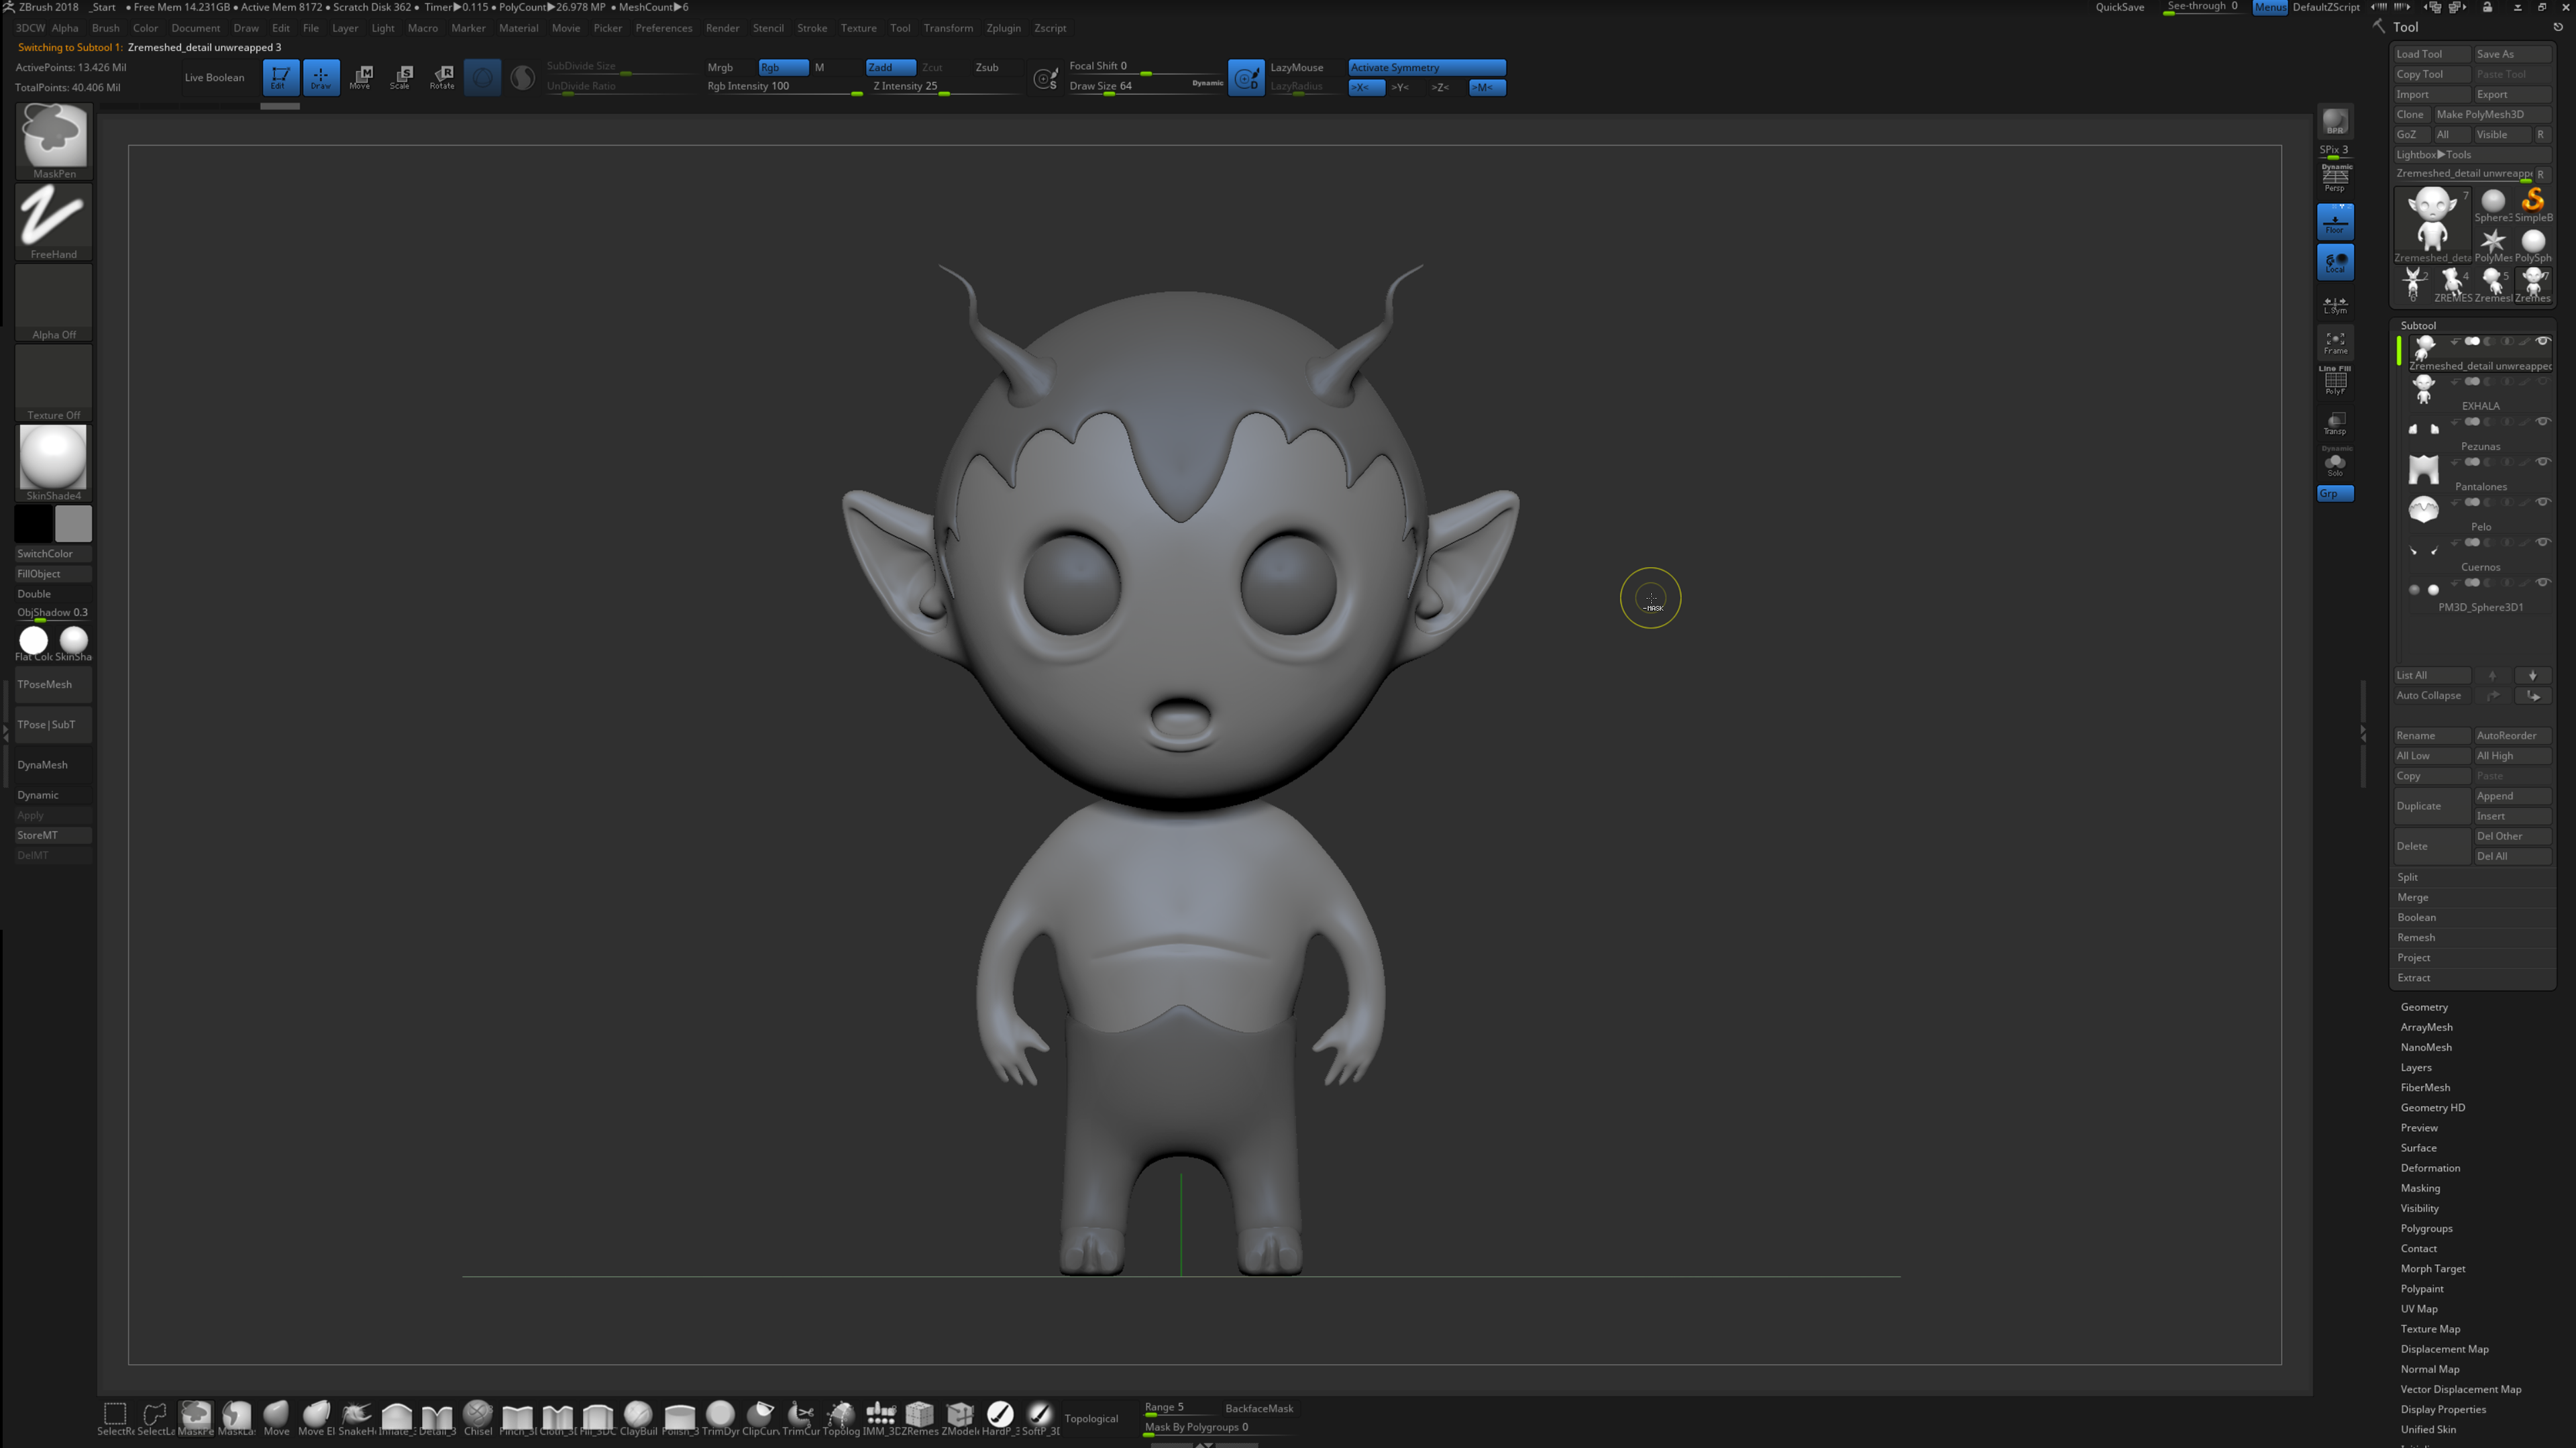This screenshot has width=2576, height=1448.
Task: Open the Polygroups section
Action: 2426,1228
